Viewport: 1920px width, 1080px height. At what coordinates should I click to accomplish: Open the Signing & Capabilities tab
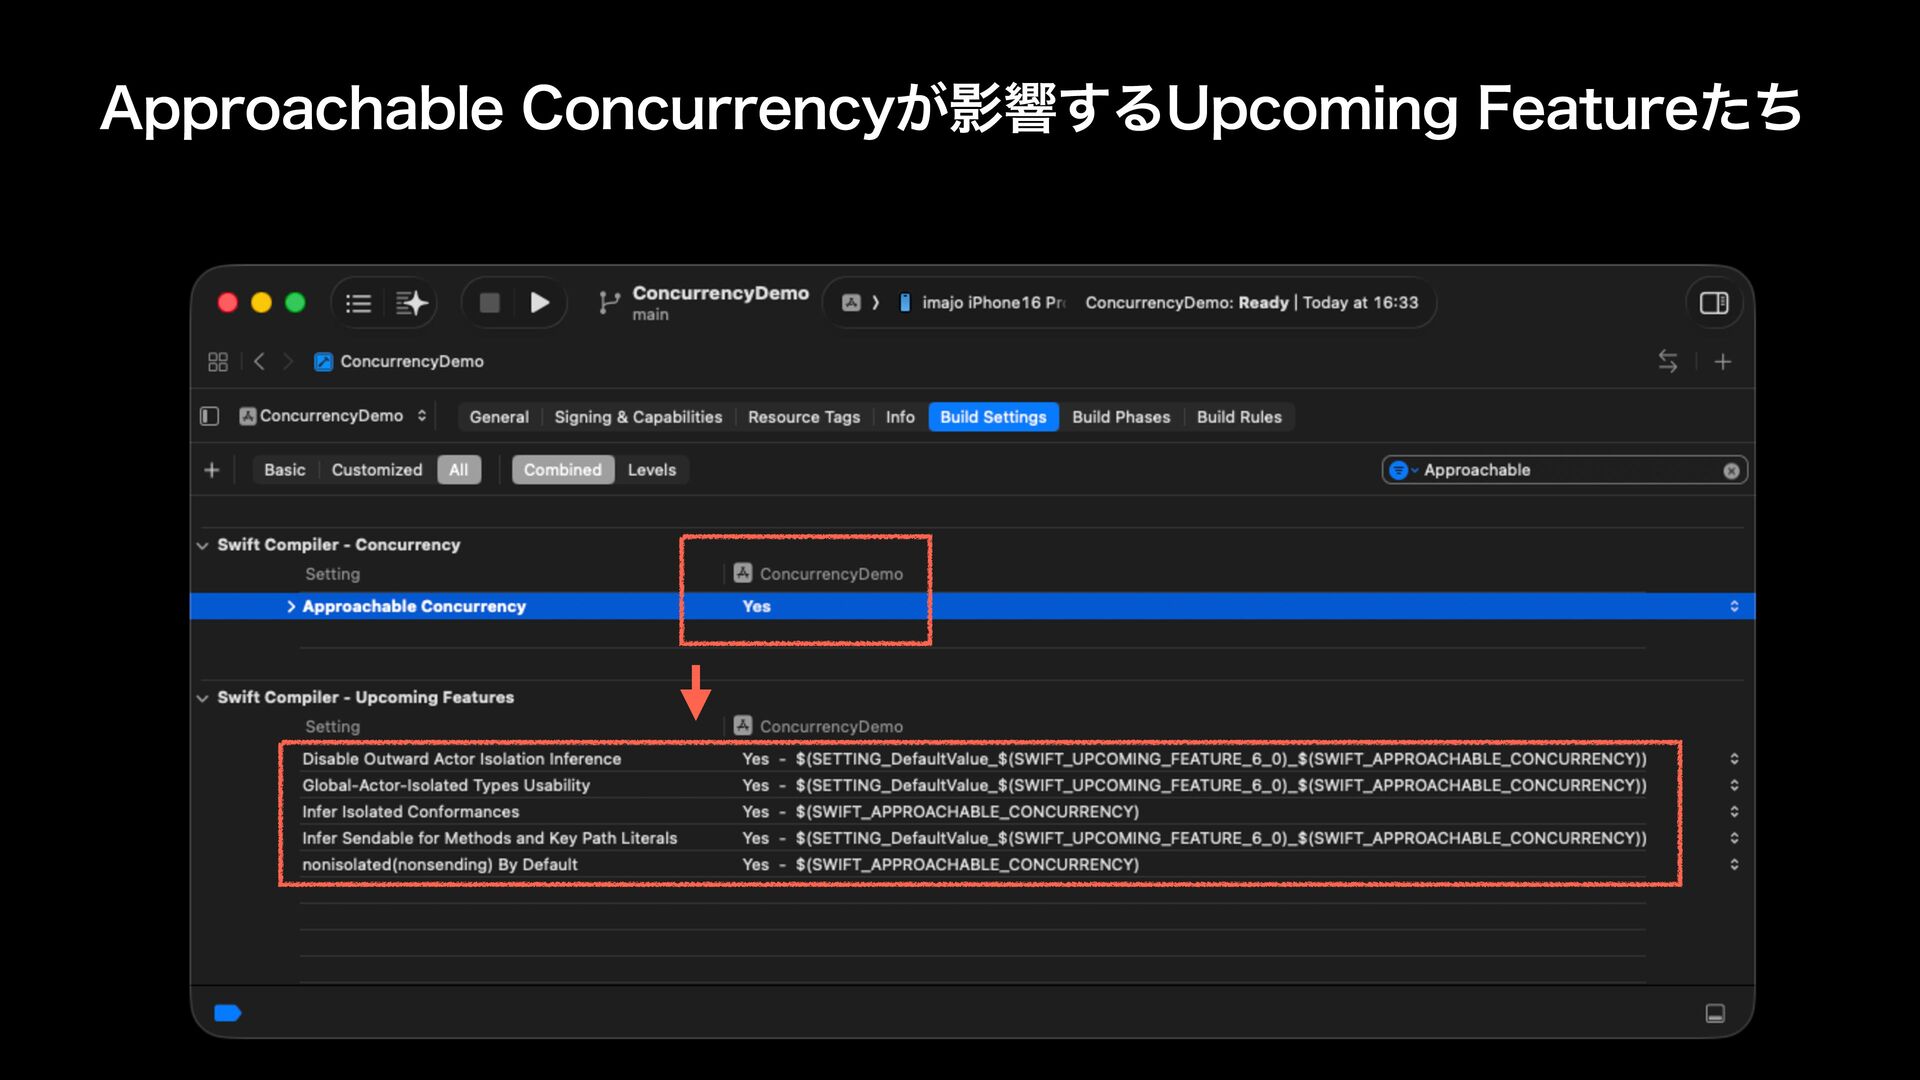coord(637,417)
